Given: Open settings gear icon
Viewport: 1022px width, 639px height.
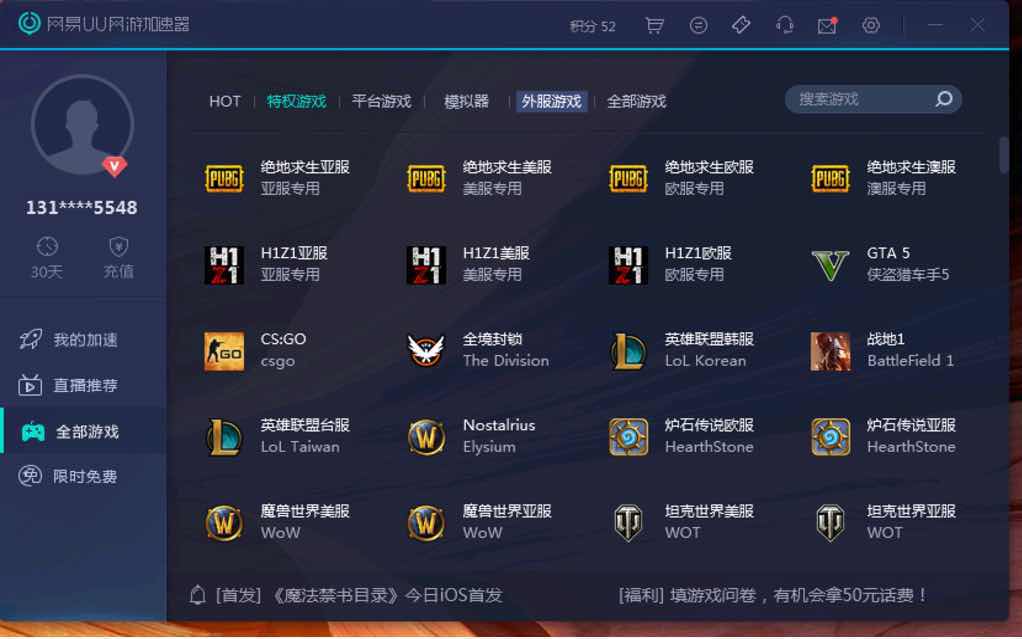Looking at the screenshot, I should [x=871, y=25].
